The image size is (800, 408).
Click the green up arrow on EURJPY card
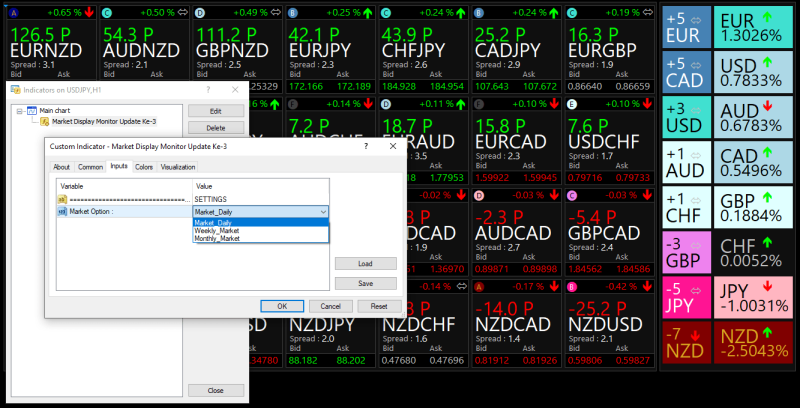tap(368, 12)
